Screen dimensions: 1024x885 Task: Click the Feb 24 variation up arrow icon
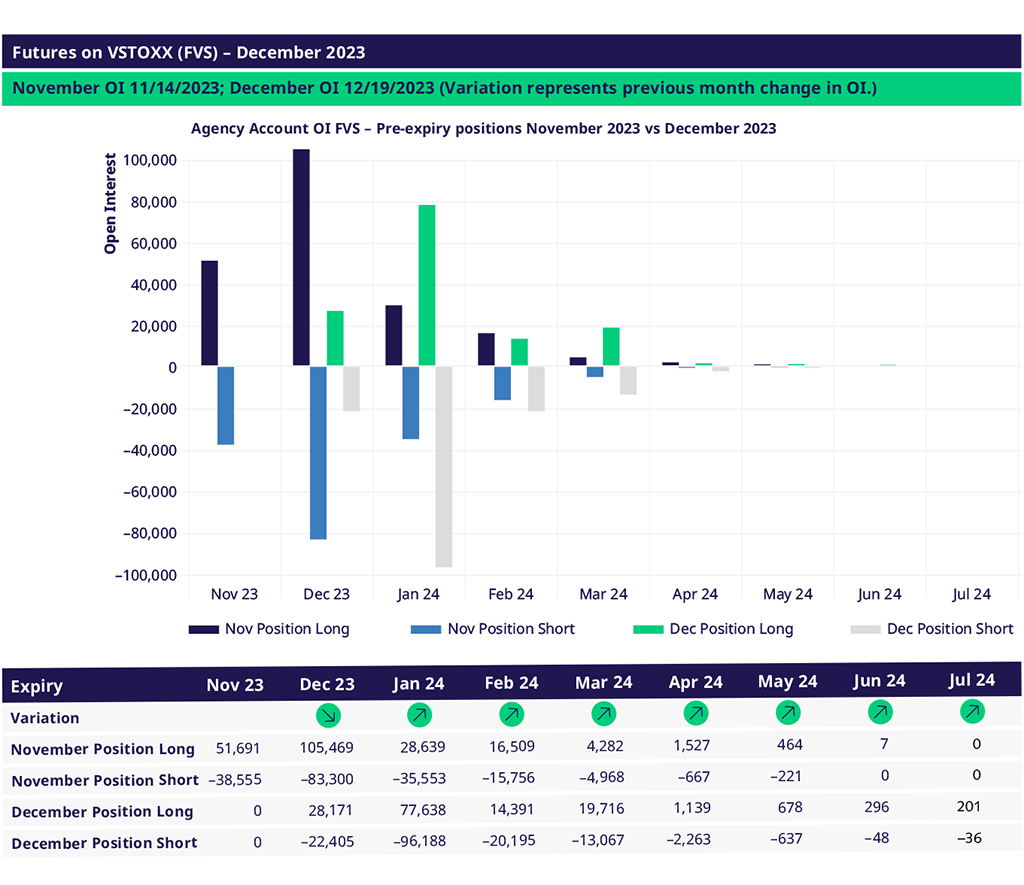tap(512, 715)
